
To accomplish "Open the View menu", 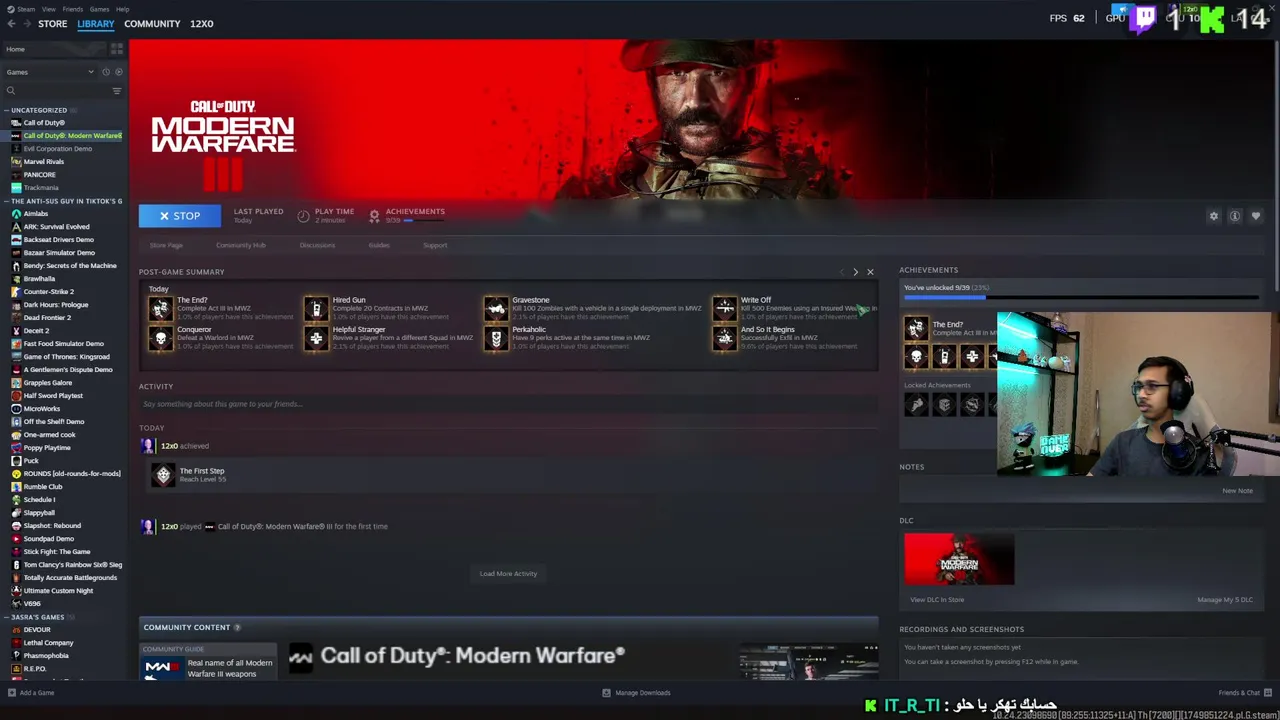I will point(48,9).
